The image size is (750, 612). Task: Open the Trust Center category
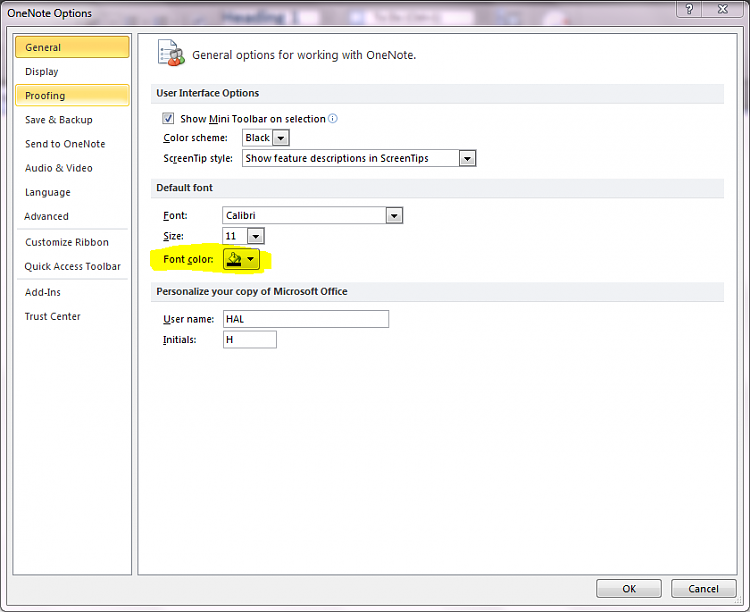click(x=72, y=316)
